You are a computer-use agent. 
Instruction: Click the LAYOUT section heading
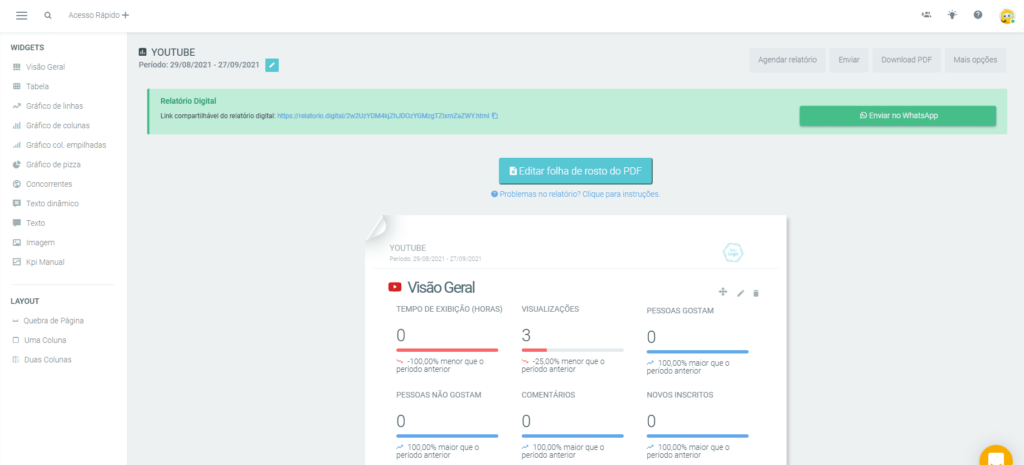click(25, 301)
